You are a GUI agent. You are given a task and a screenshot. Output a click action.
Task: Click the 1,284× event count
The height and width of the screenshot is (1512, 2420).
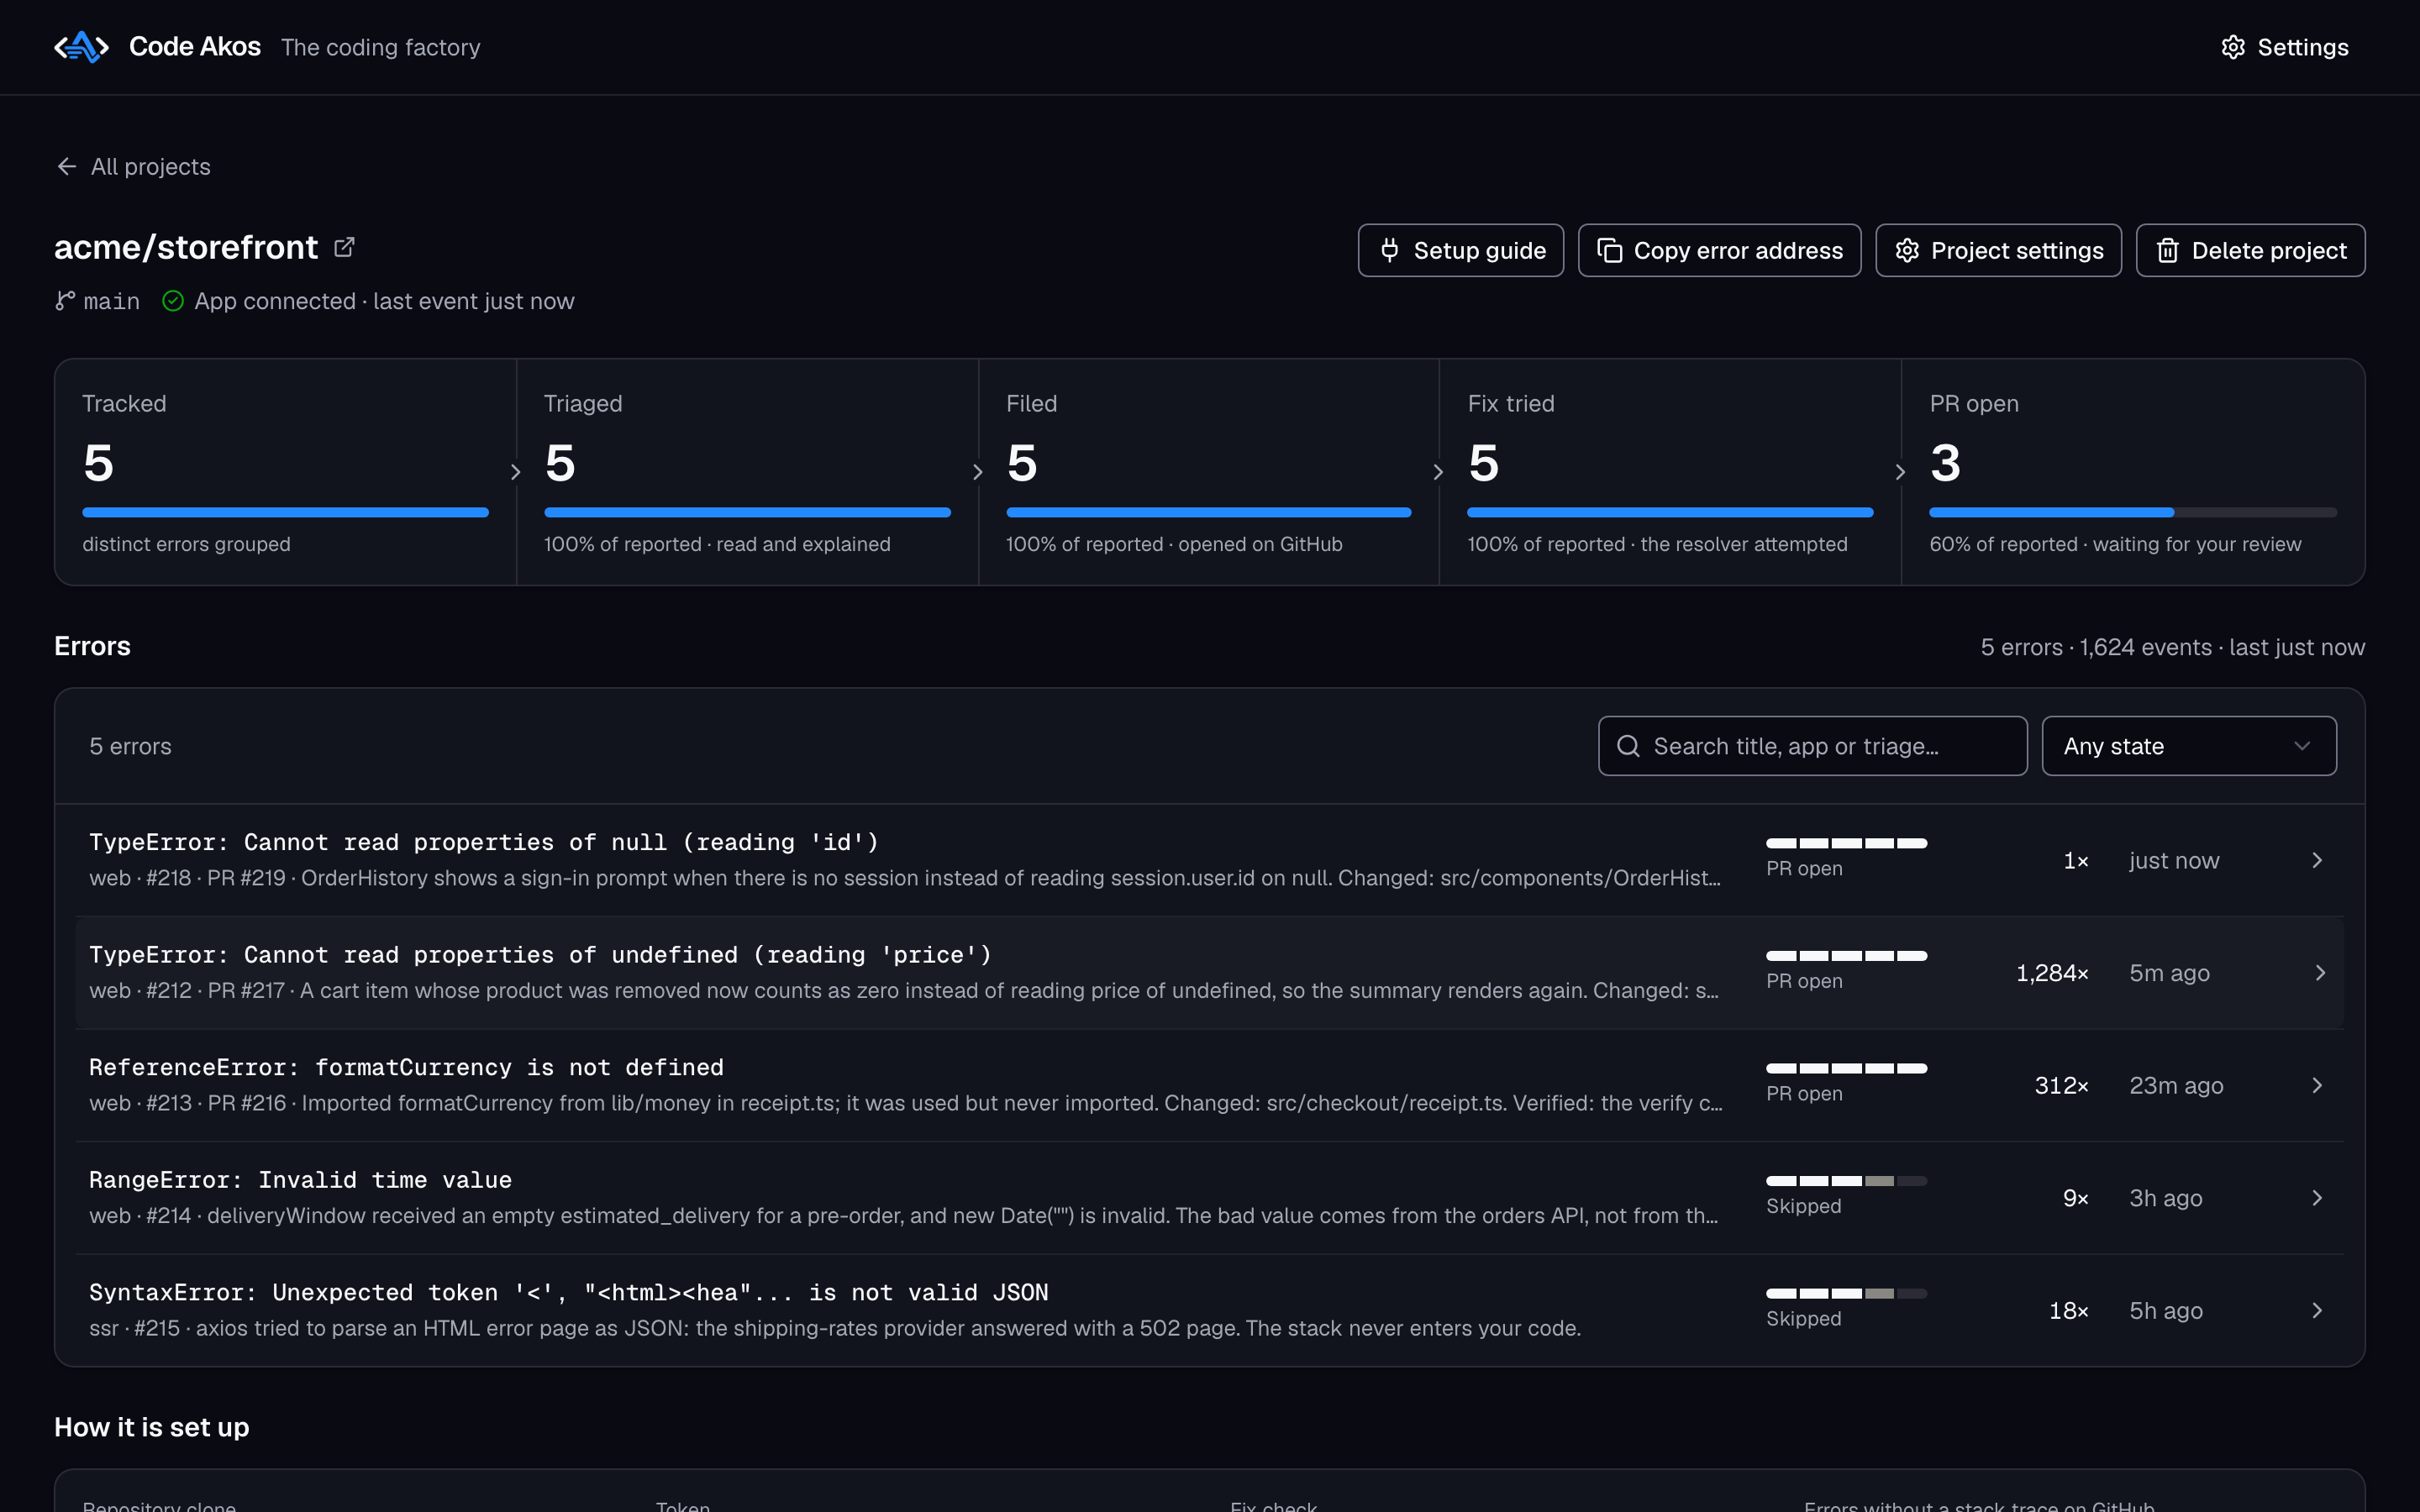click(2052, 973)
